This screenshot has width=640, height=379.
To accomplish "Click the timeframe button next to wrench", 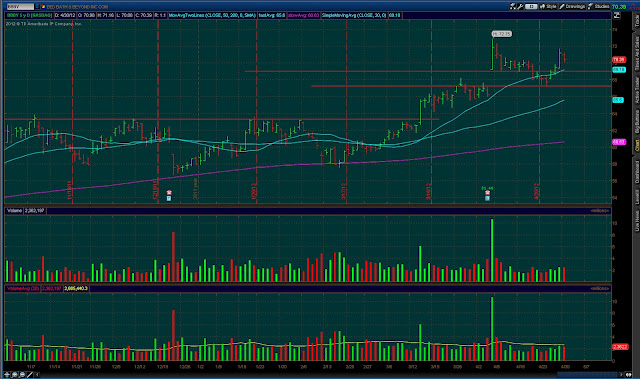I will pos(531,7).
